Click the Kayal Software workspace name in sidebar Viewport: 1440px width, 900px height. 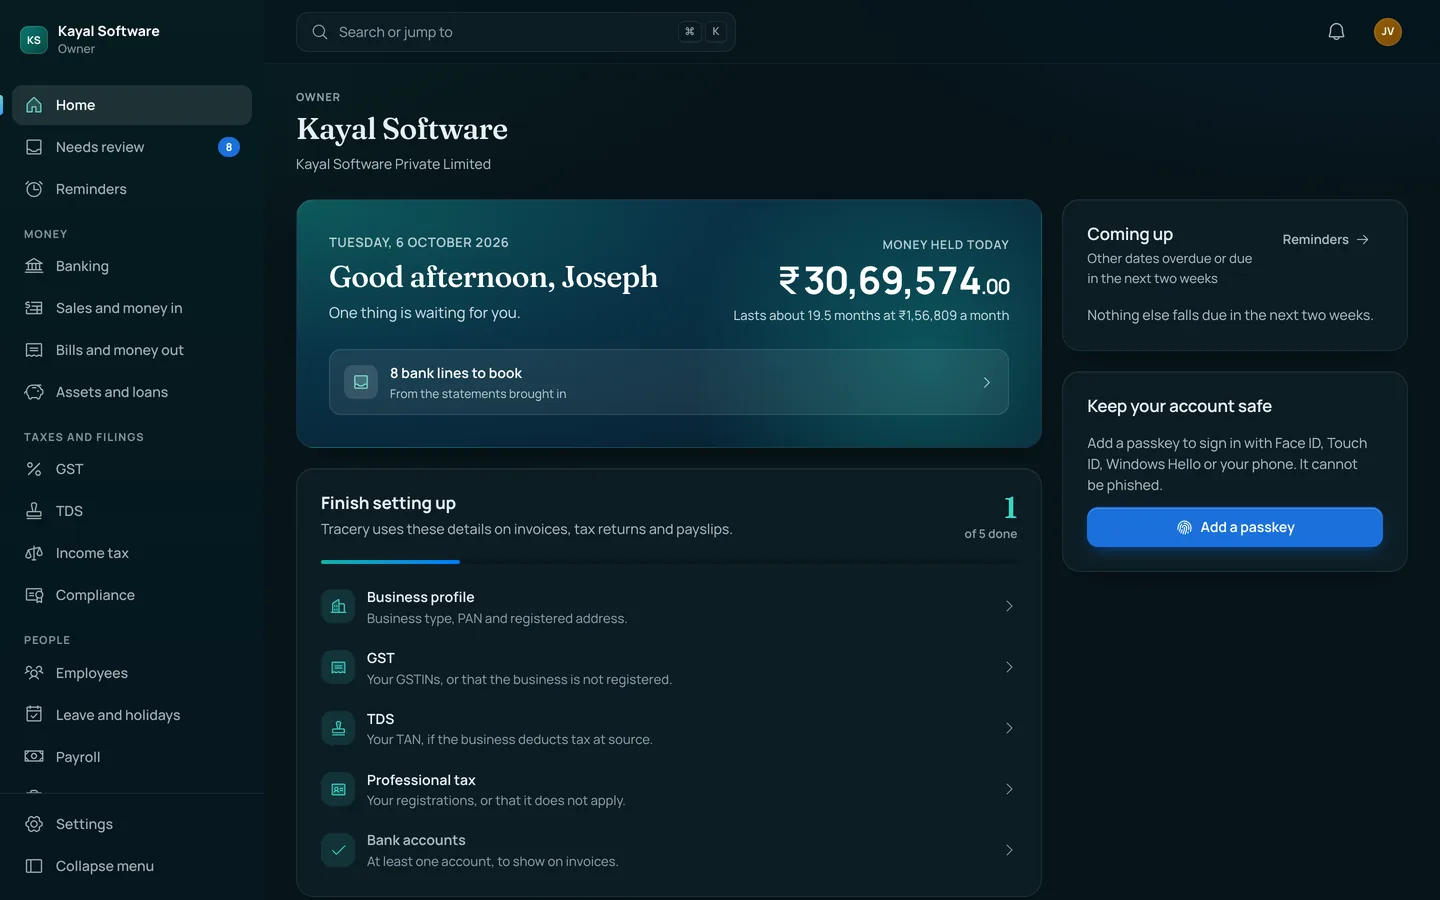point(109,31)
